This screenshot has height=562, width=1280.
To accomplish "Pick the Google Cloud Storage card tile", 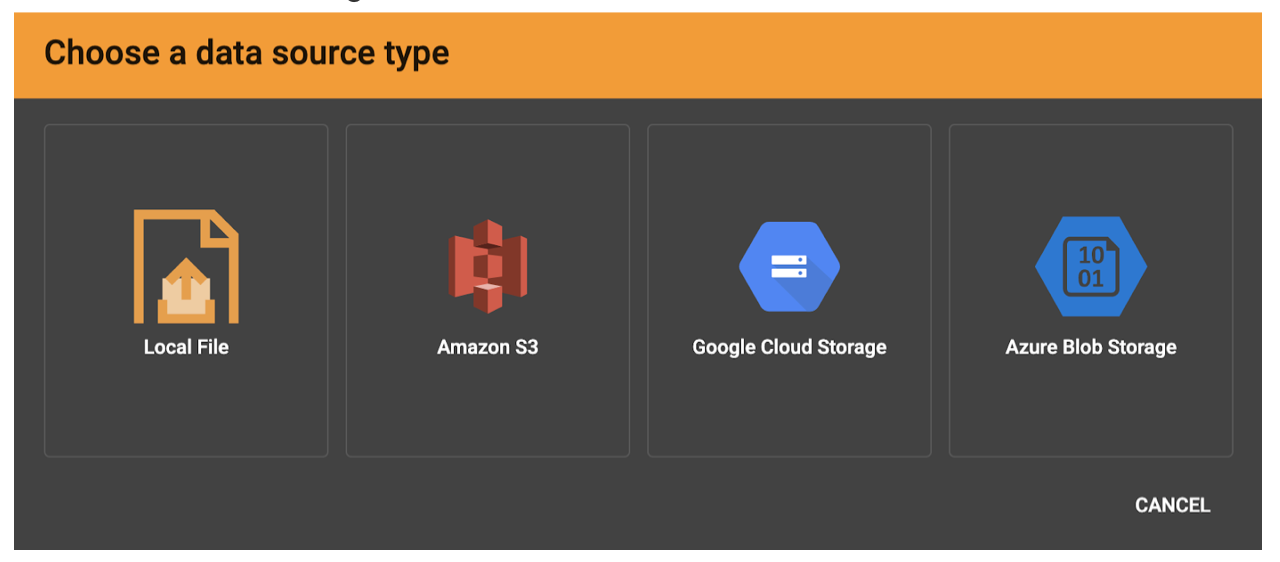I will tap(789, 410).
